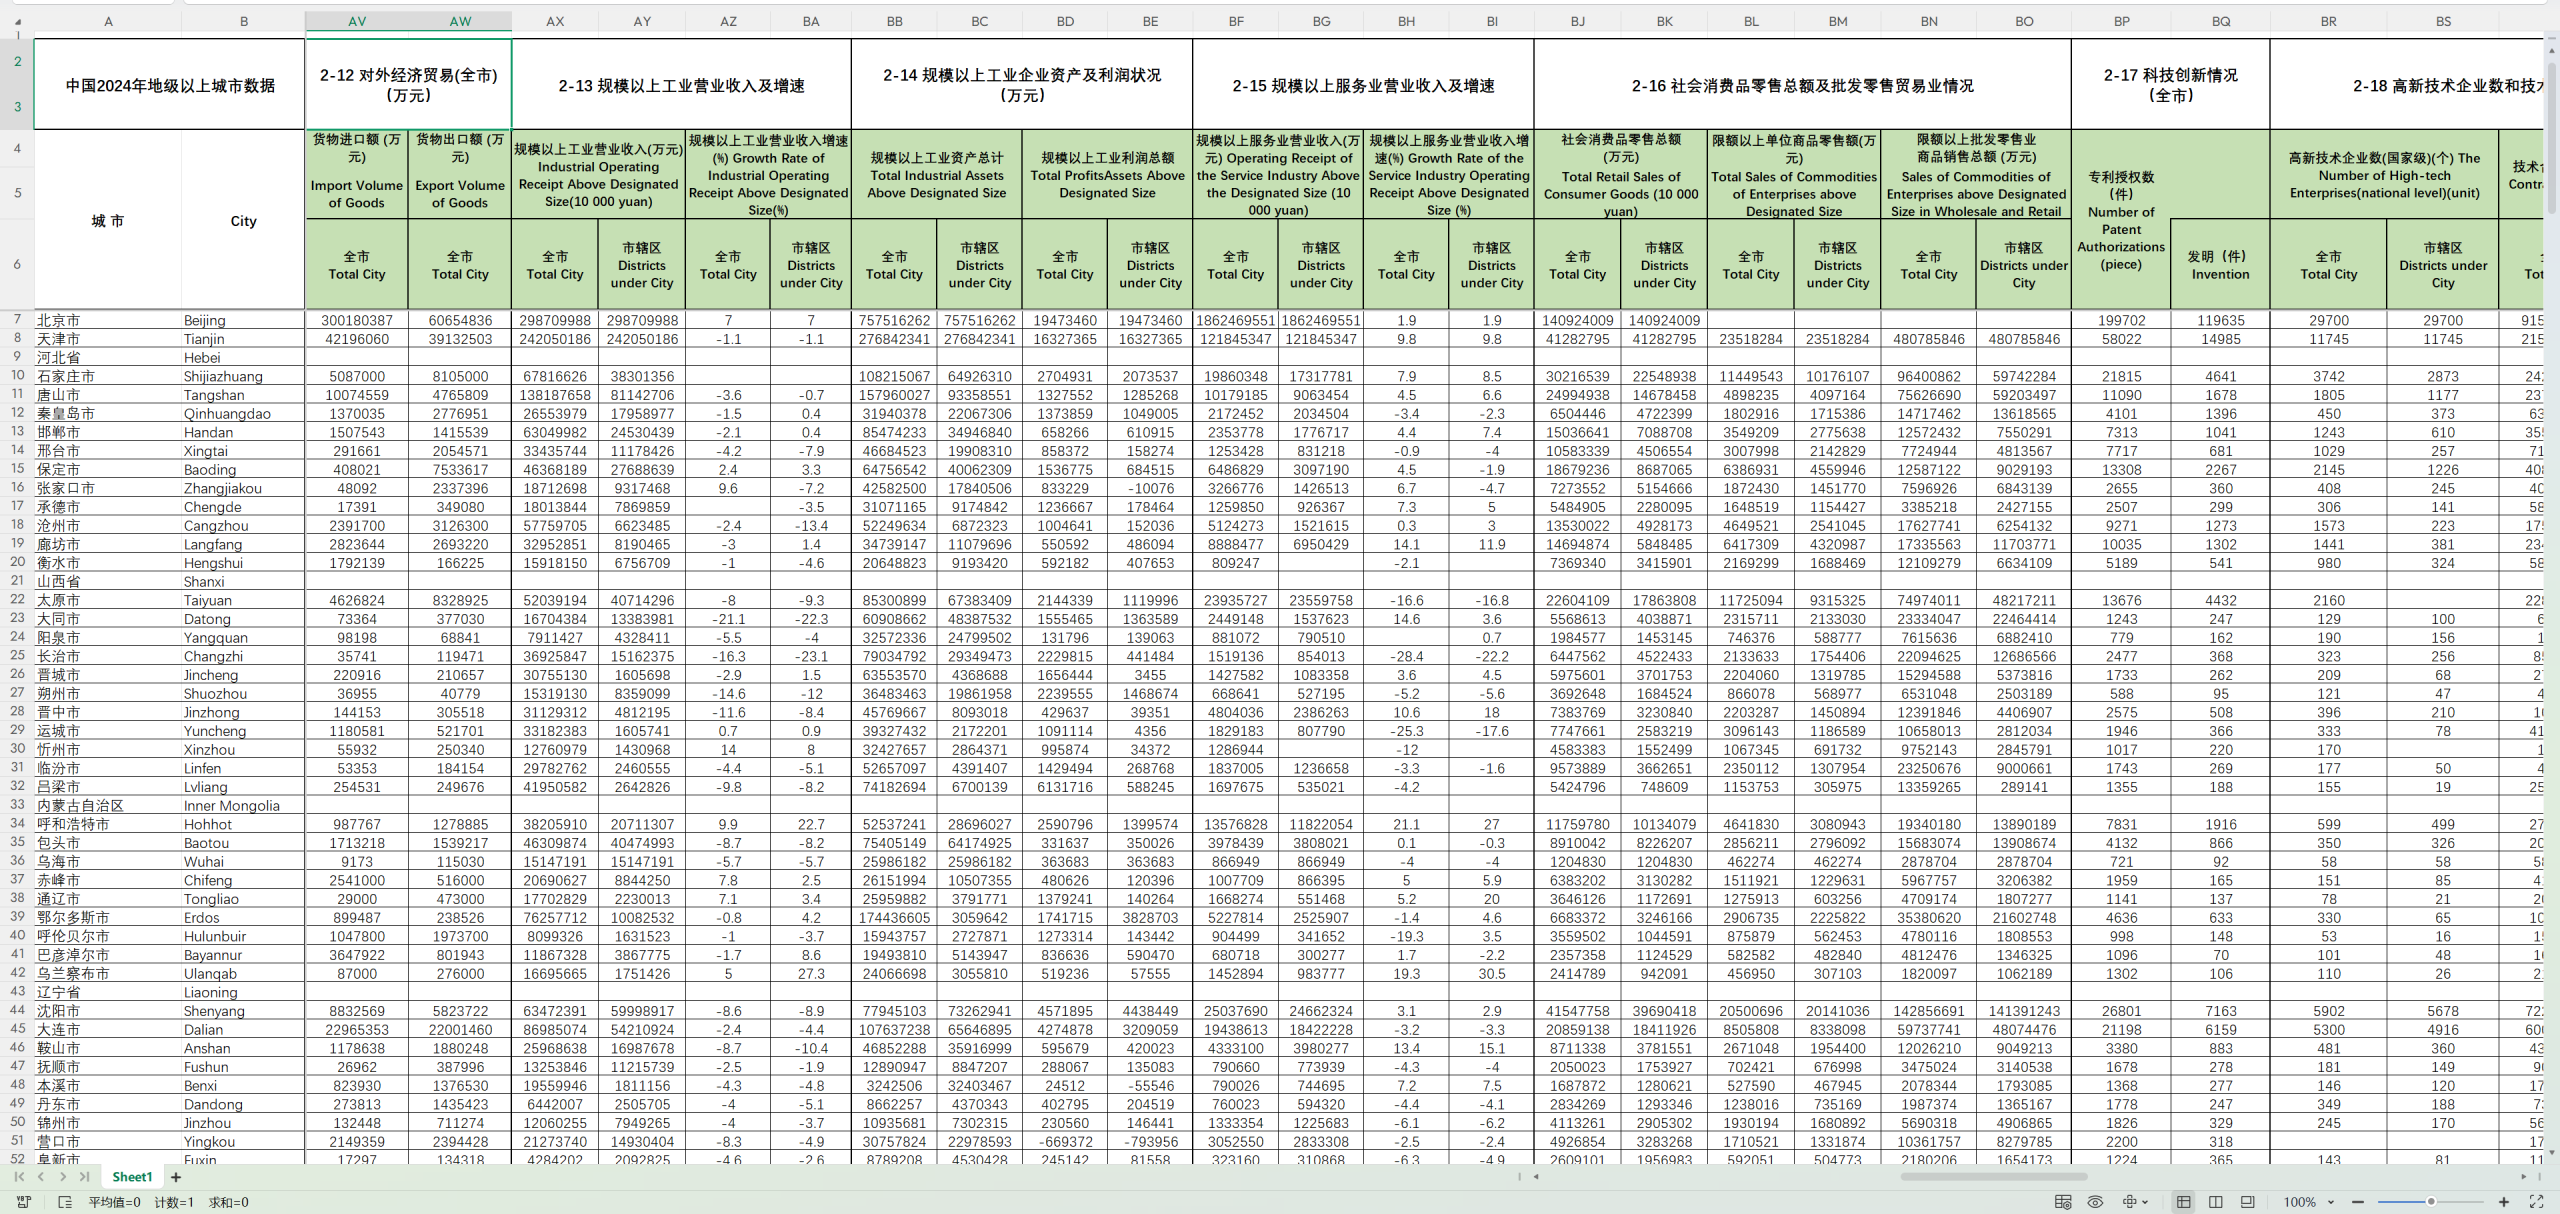Select the Sheet1 tab
2560x1214 pixels.
coord(132,1177)
